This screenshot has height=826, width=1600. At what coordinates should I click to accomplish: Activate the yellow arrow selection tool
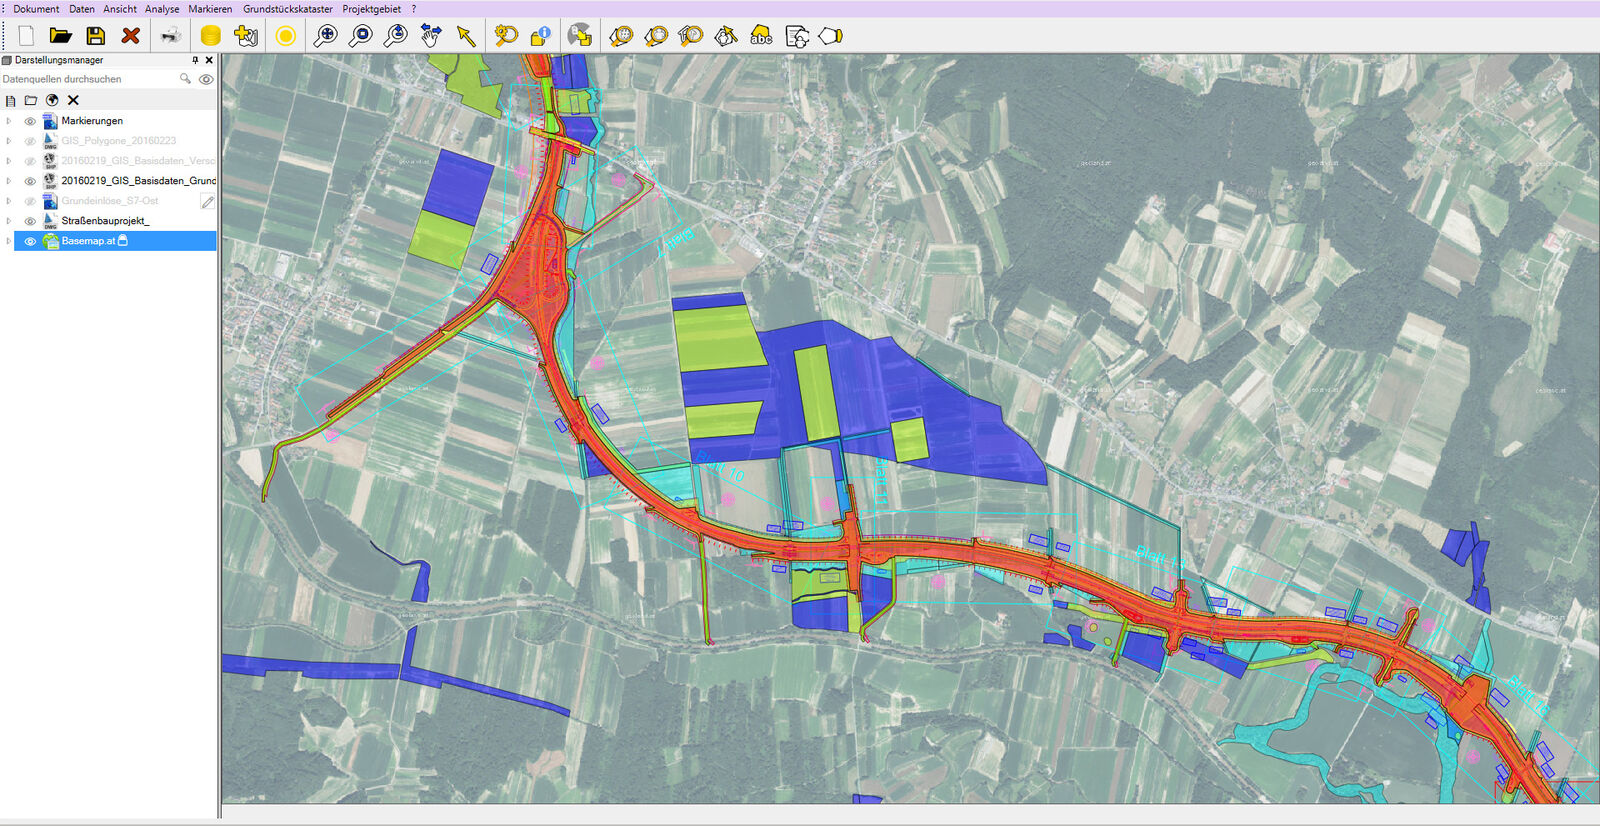[466, 36]
